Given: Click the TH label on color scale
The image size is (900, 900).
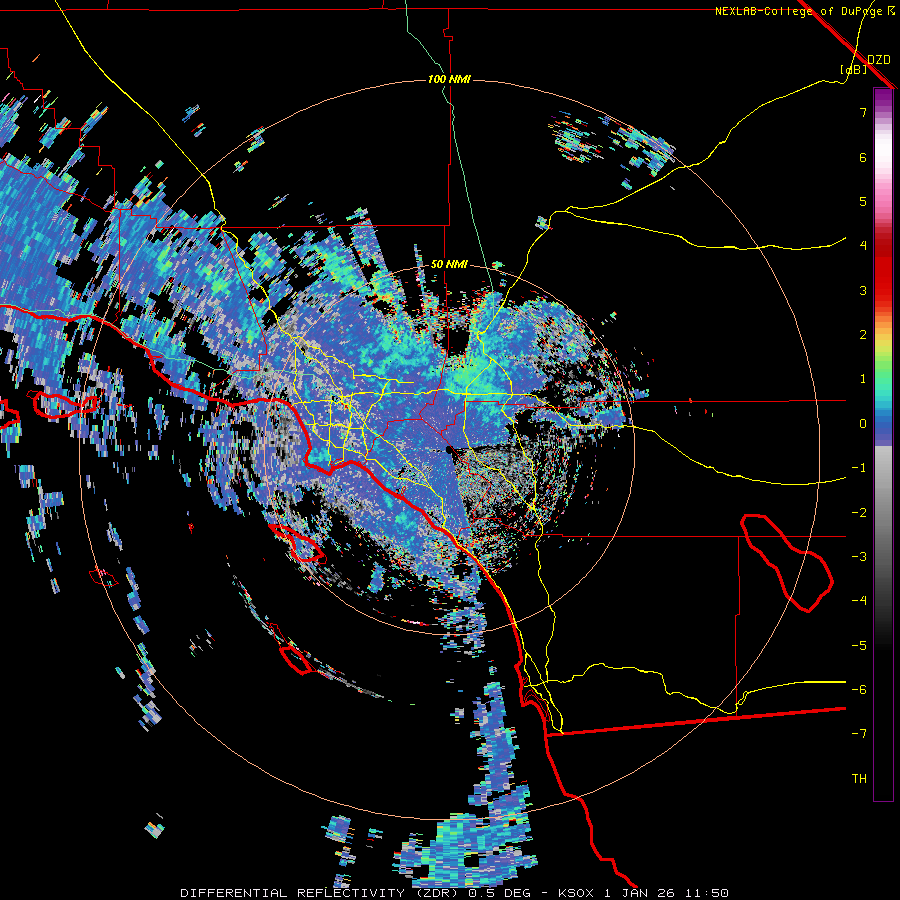Looking at the screenshot, I should click(859, 779).
